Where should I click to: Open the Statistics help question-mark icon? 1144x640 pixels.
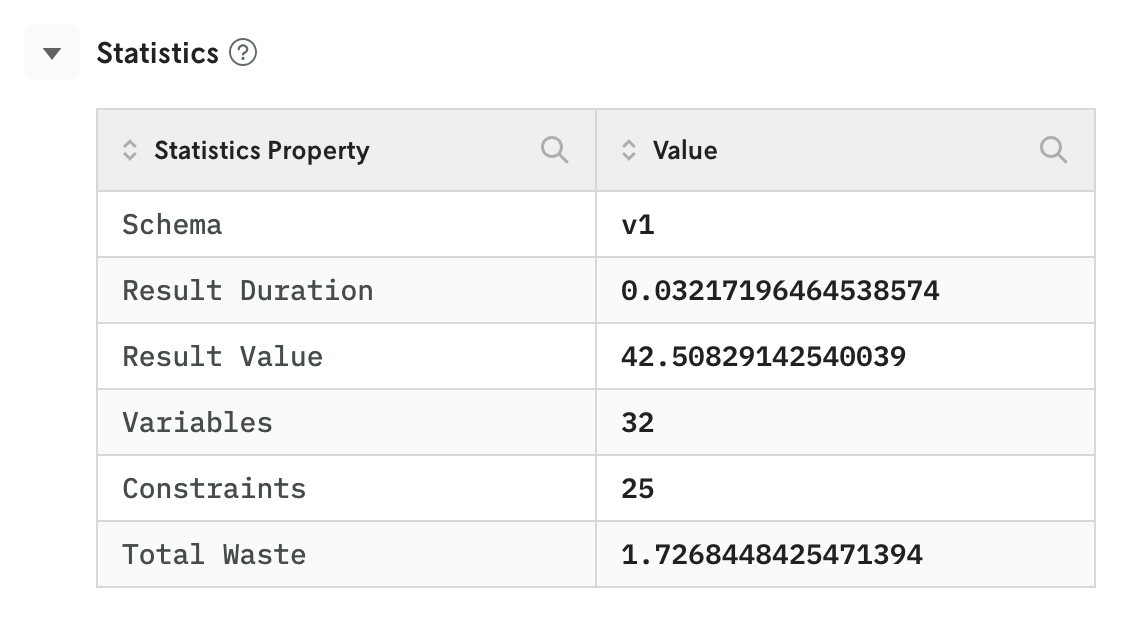click(243, 53)
